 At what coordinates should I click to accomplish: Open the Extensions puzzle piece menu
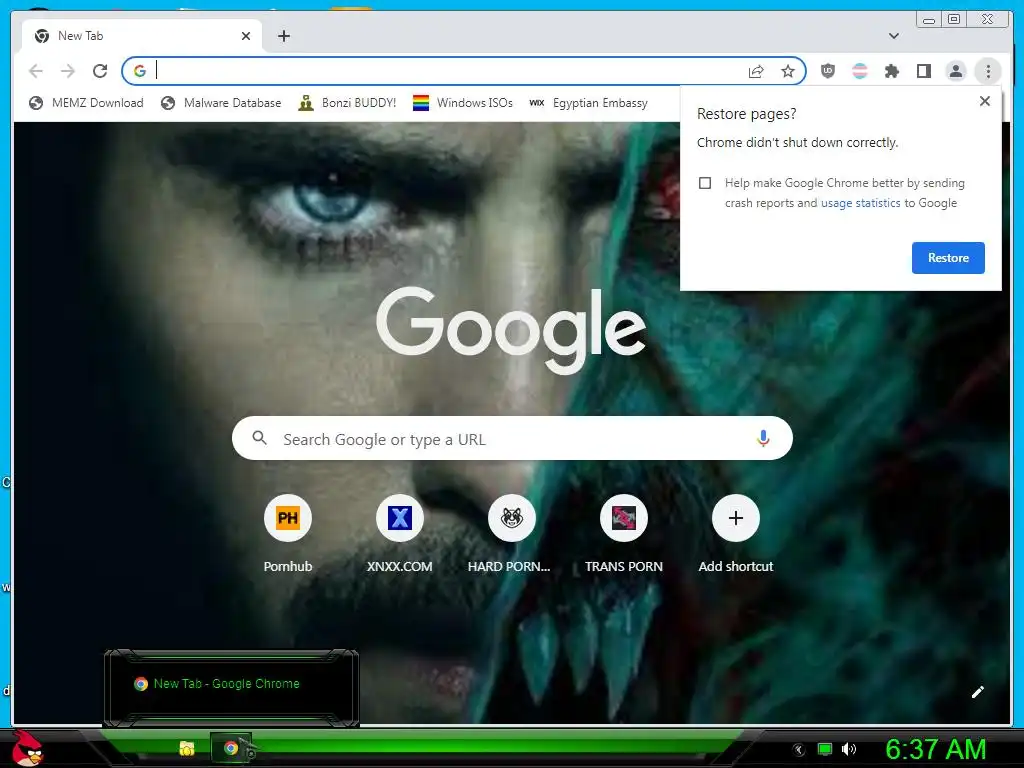point(892,71)
